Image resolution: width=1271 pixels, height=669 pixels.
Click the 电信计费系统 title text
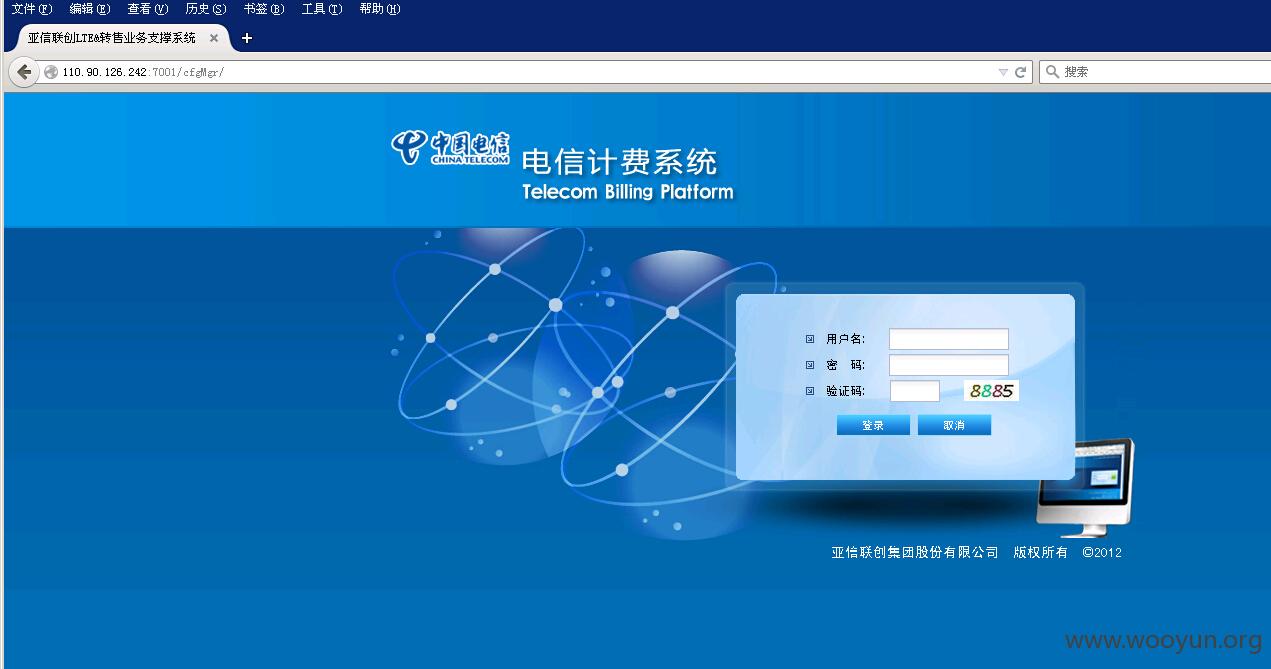click(x=620, y=161)
